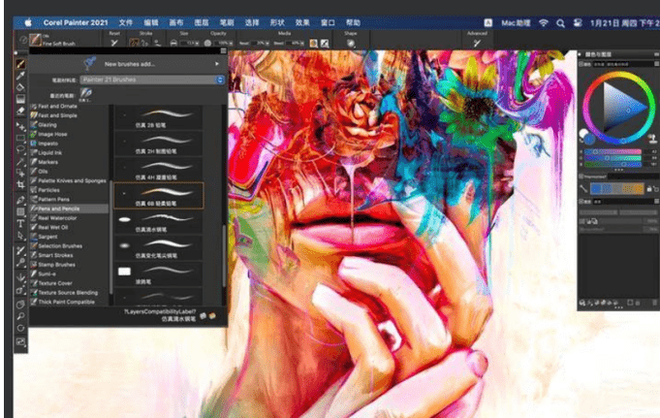Open the 编辑 menu

tap(151, 23)
